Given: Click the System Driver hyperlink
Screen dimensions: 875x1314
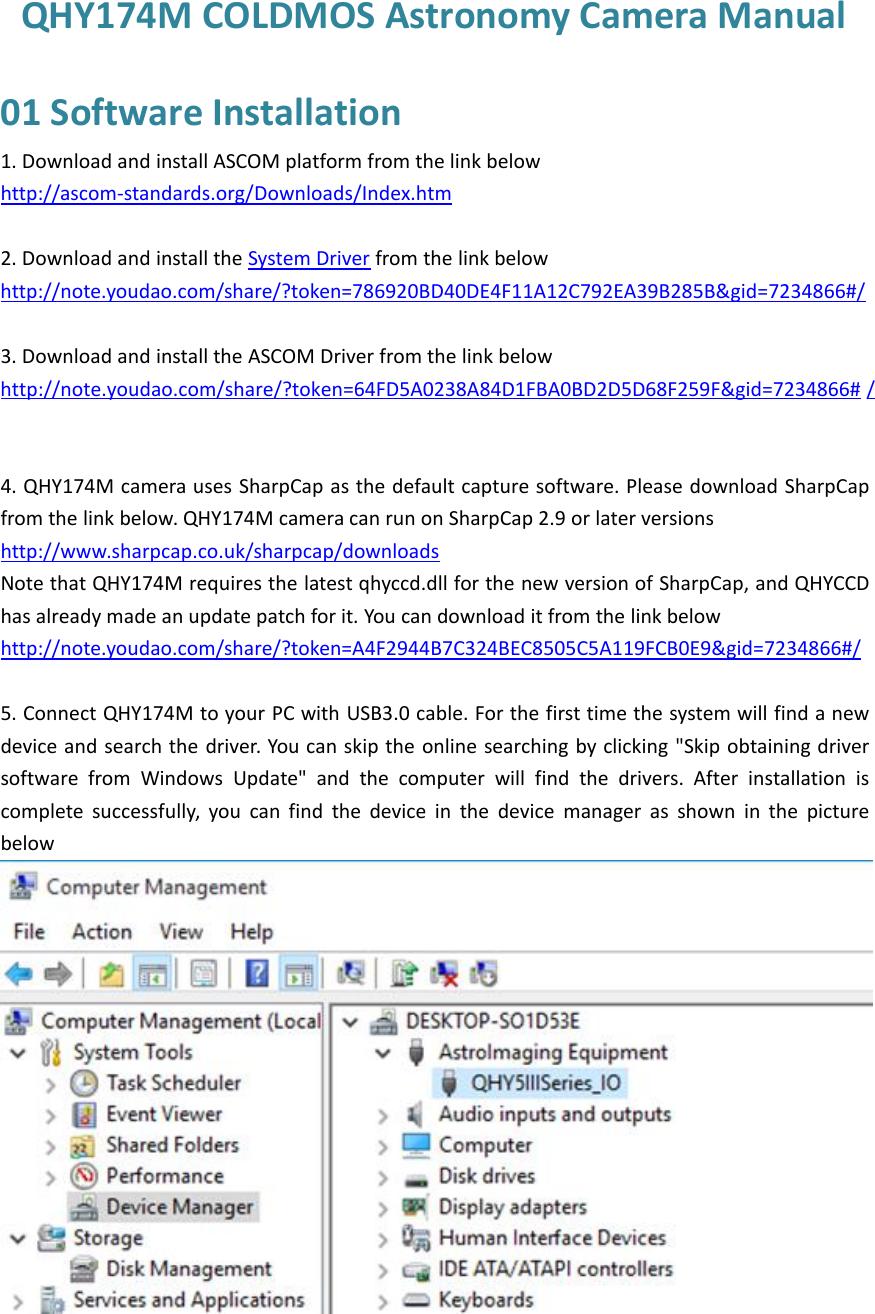Looking at the screenshot, I should [x=307, y=258].
